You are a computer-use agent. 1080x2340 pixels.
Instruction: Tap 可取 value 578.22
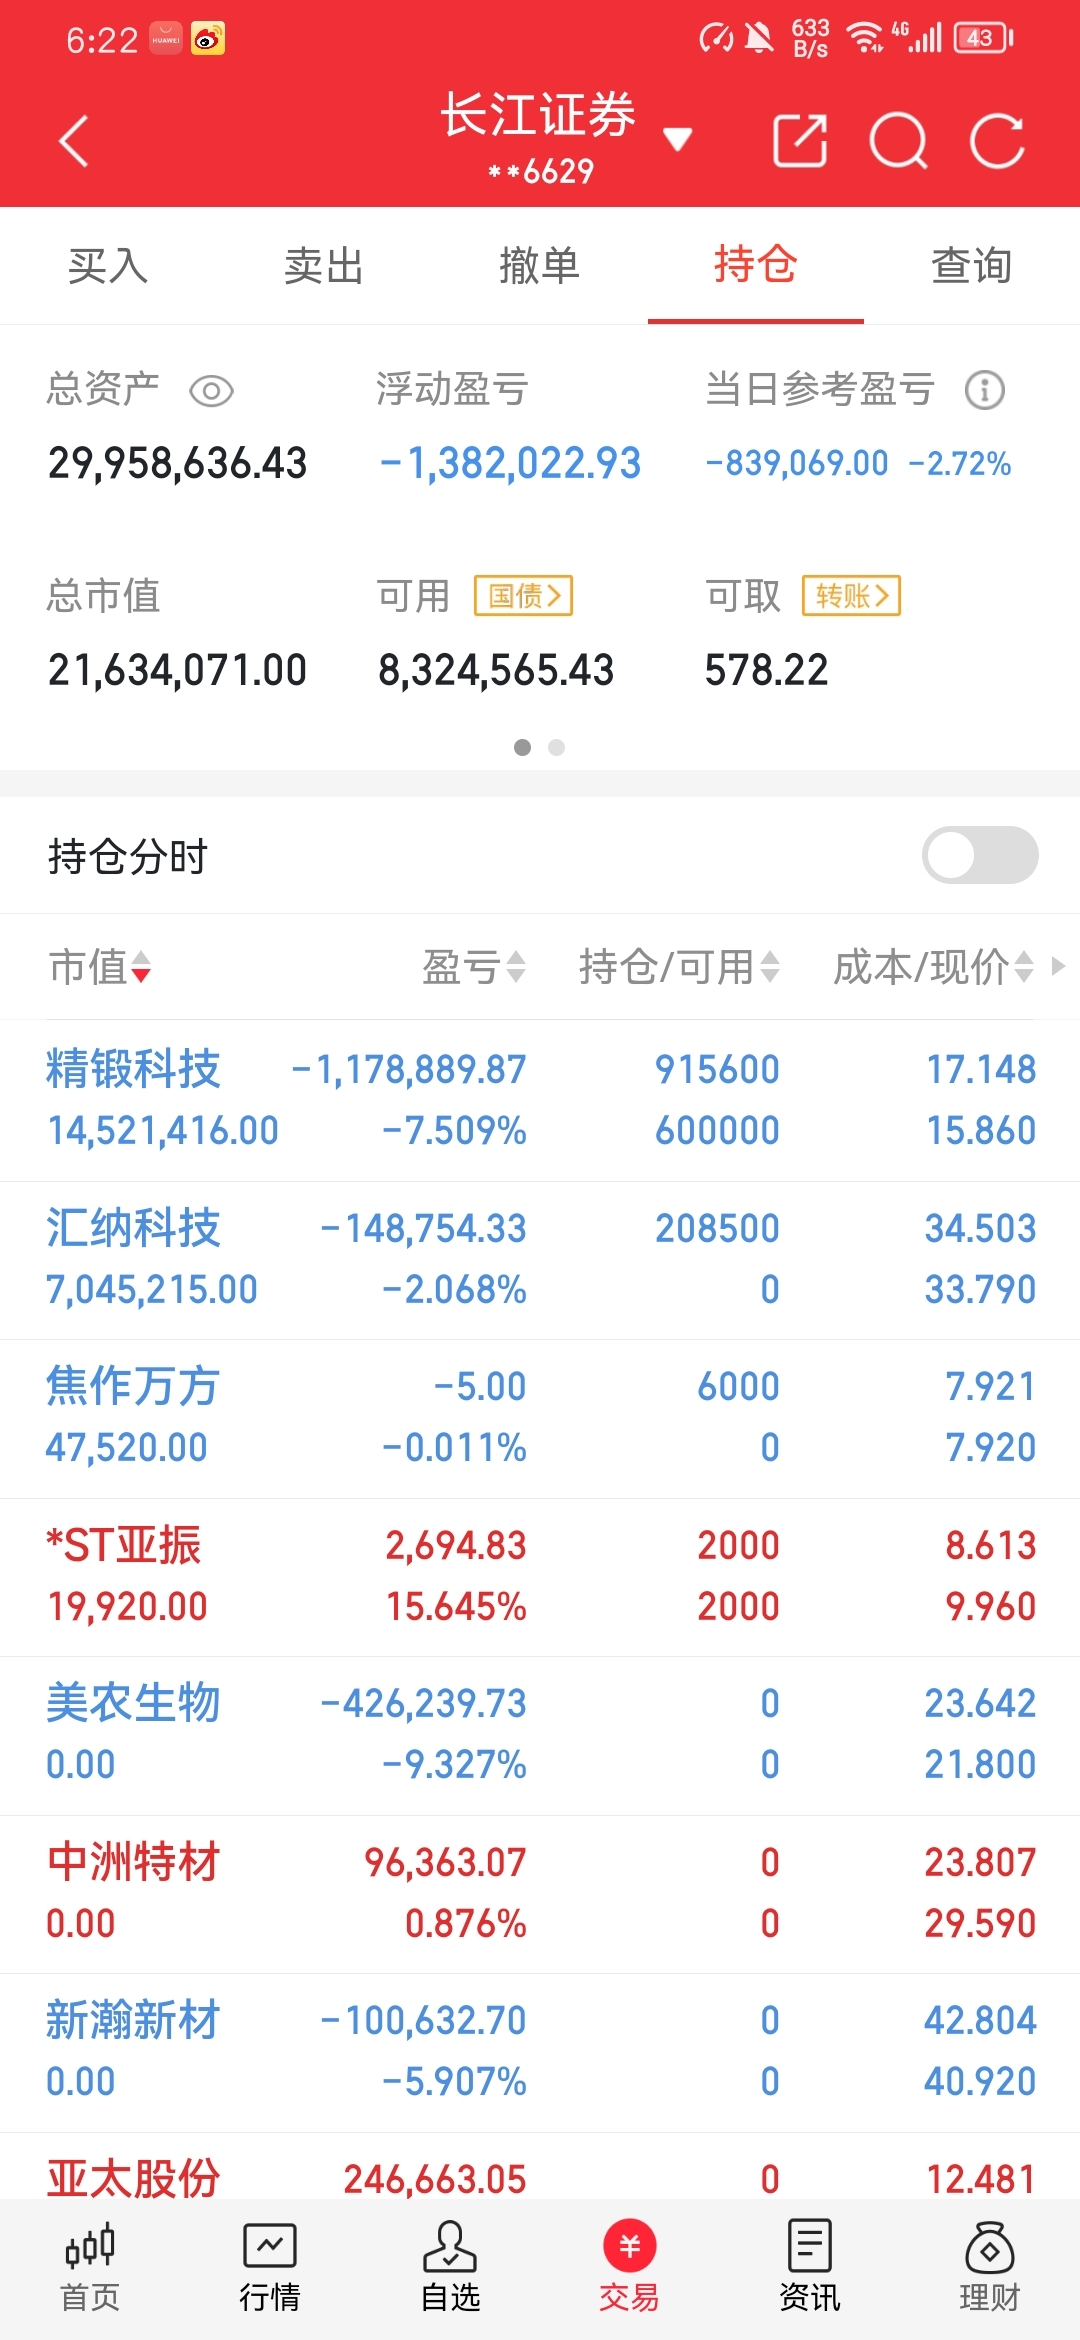pos(767,671)
